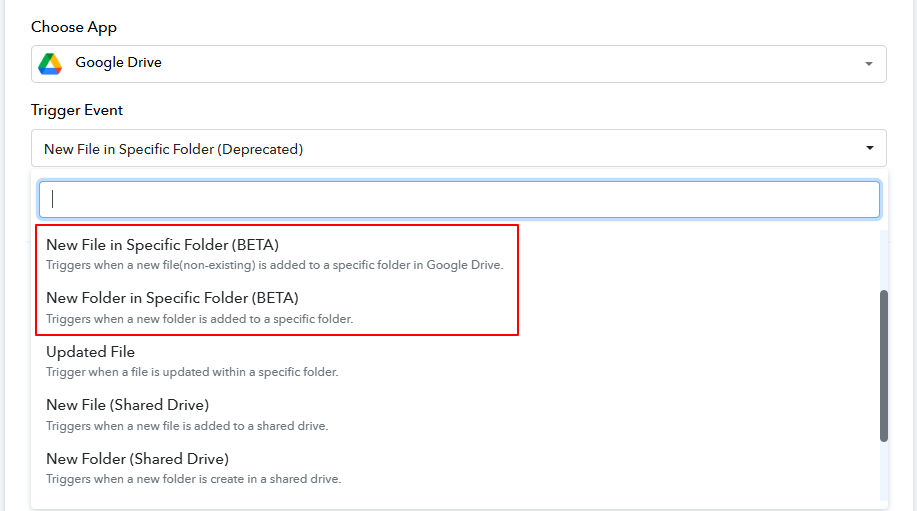This screenshot has height=511, width=917.
Task: Select New File in Specific Folder (BETA)
Action: (x=162, y=245)
